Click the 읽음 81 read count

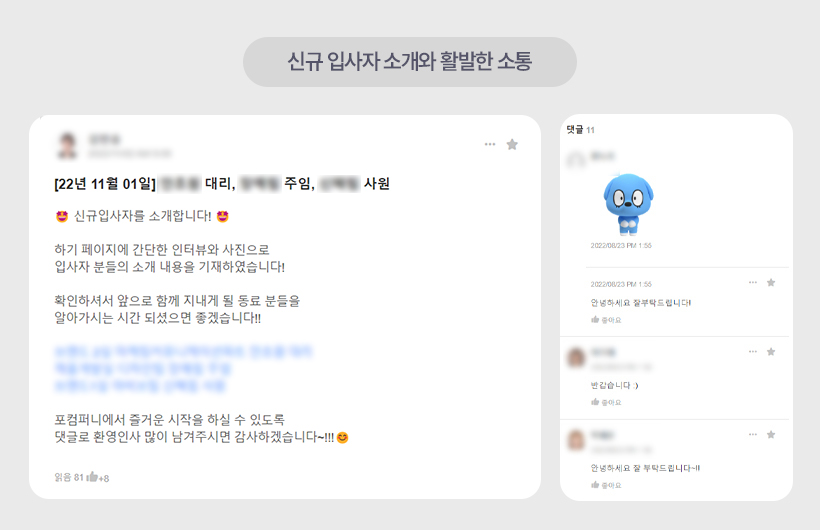[x=69, y=477]
